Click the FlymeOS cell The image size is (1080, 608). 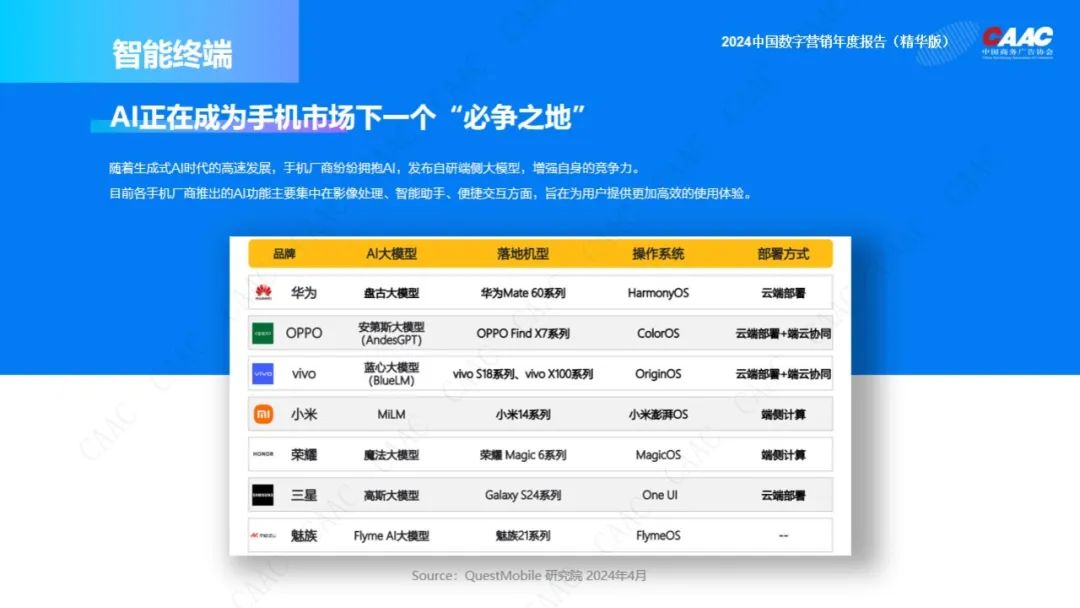pos(658,535)
